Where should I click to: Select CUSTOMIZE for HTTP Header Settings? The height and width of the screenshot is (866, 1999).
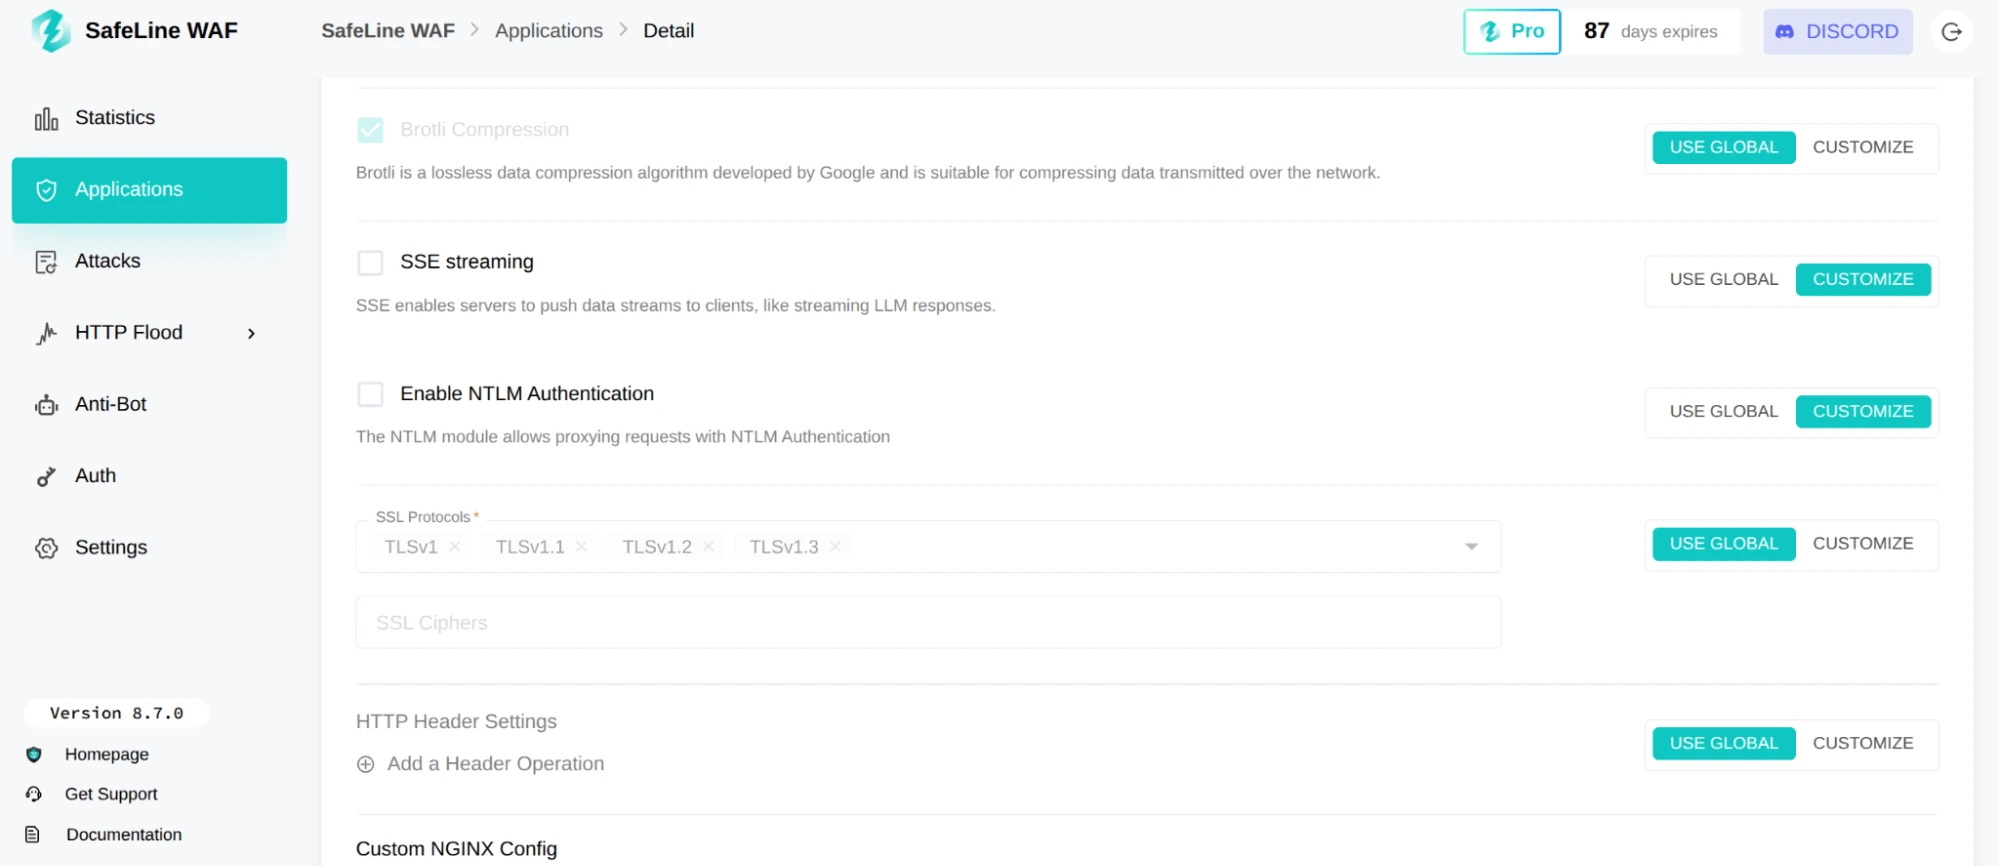1863,743
